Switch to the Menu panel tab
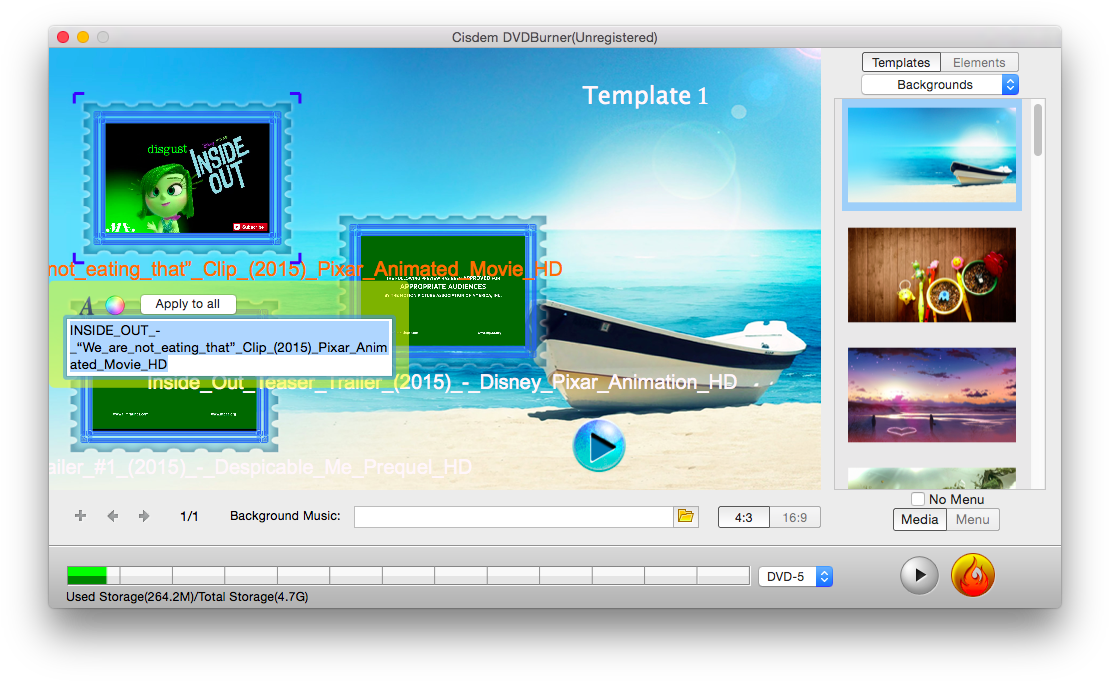Image resolution: width=1109 pixels, height=681 pixels. pos(971,519)
